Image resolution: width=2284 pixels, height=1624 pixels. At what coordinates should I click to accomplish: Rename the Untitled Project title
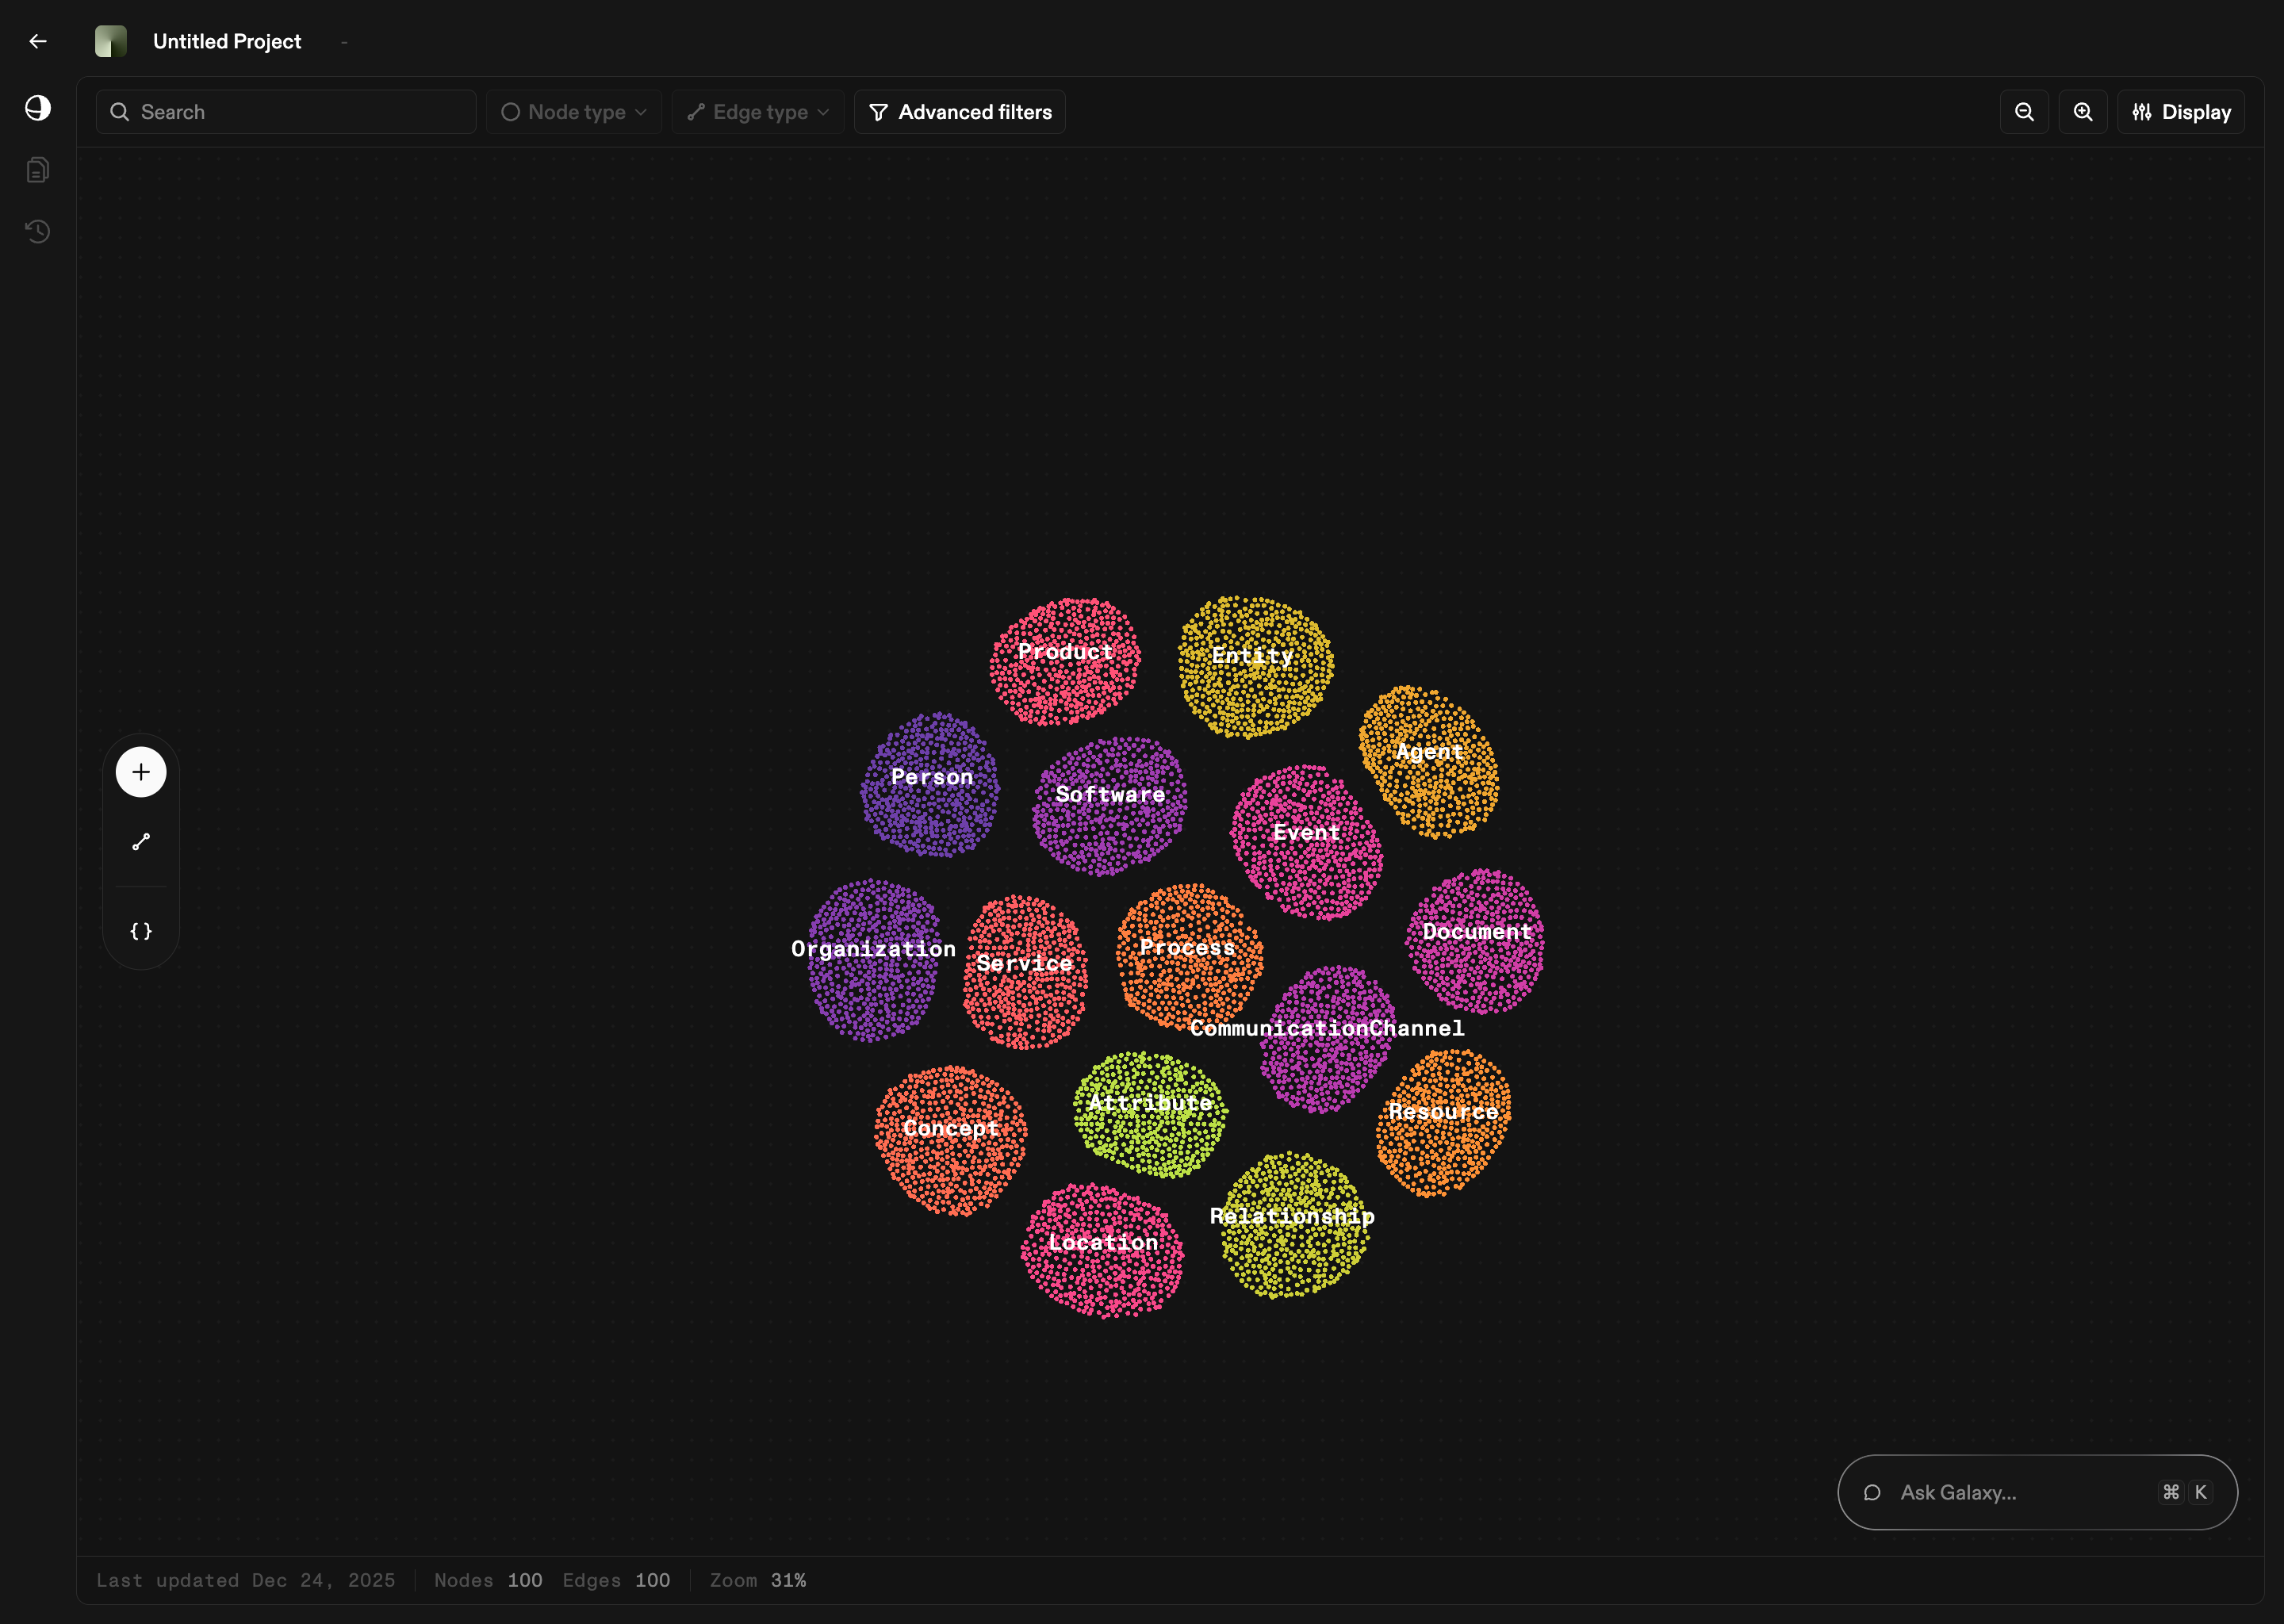pos(227,41)
